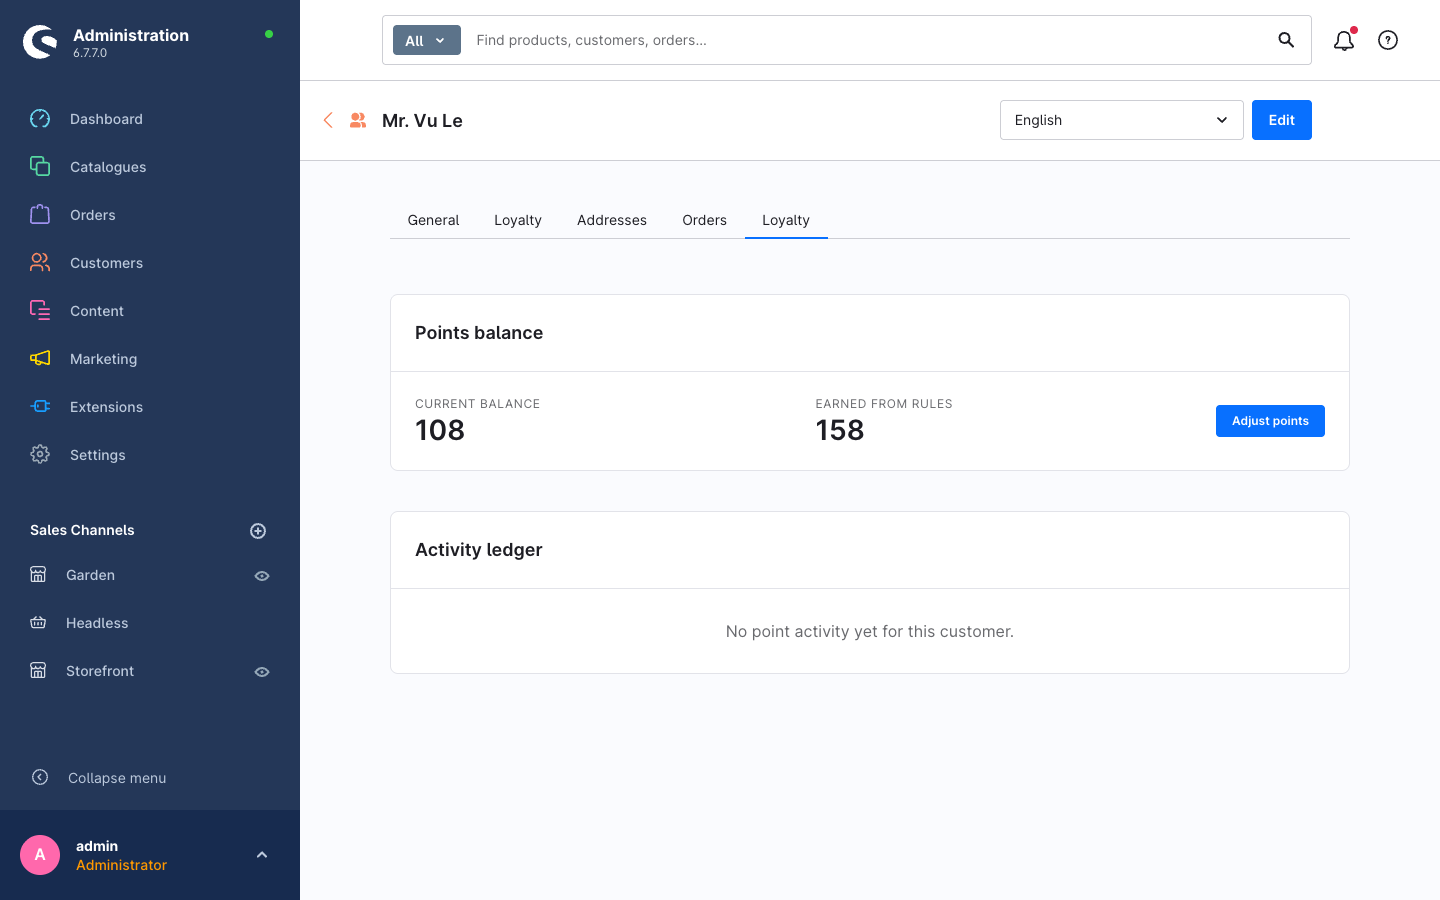Open the English language dropdown
Screen dimensions: 1440x900
(1122, 120)
